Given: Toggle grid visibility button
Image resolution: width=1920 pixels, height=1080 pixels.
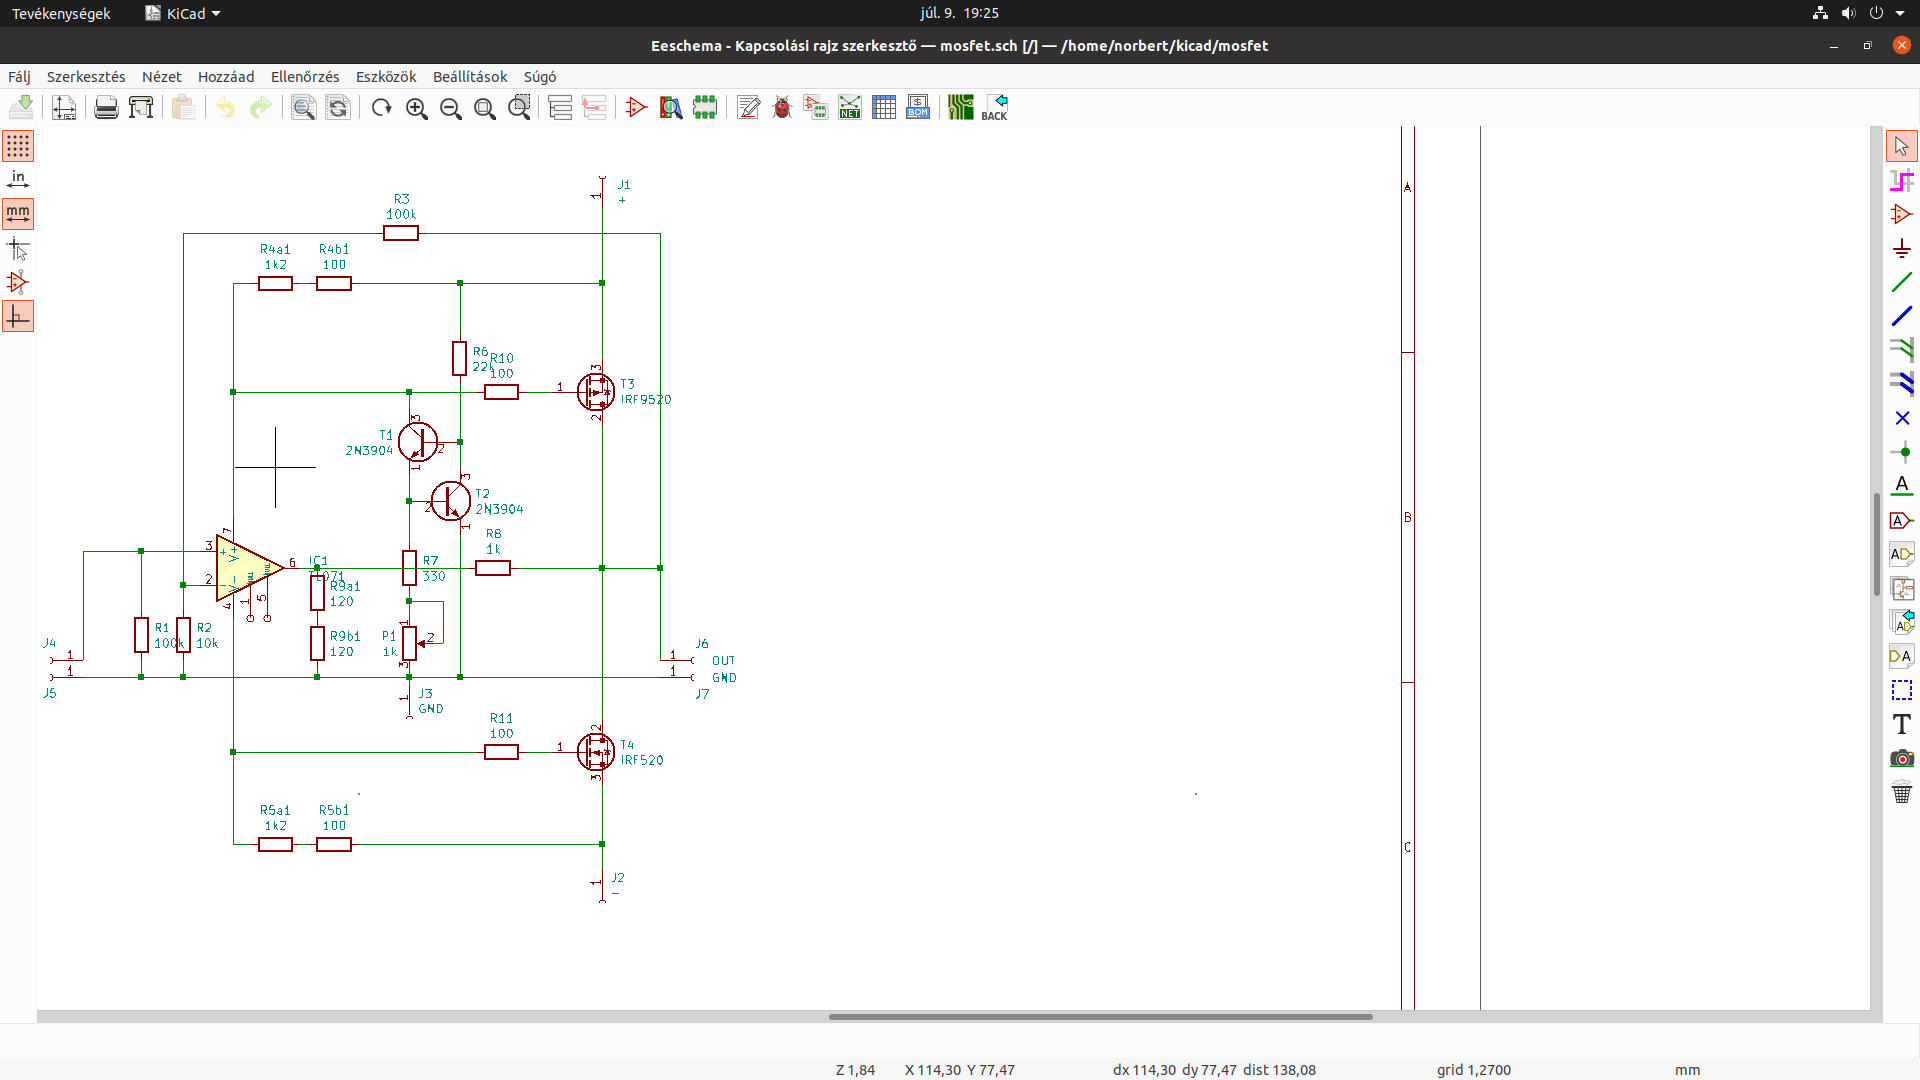Looking at the screenshot, I should (18, 146).
